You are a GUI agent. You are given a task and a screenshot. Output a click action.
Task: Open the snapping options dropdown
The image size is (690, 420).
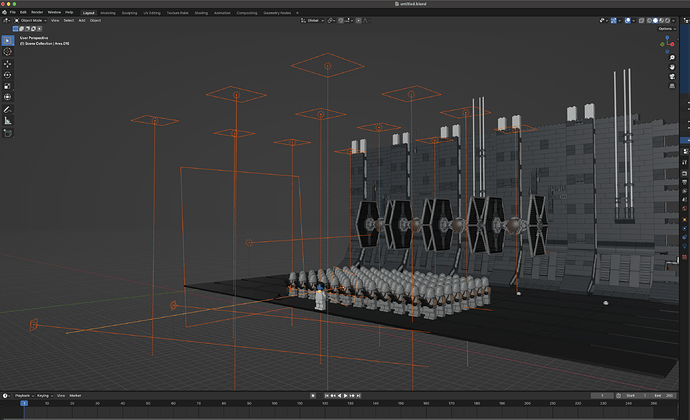coord(349,20)
